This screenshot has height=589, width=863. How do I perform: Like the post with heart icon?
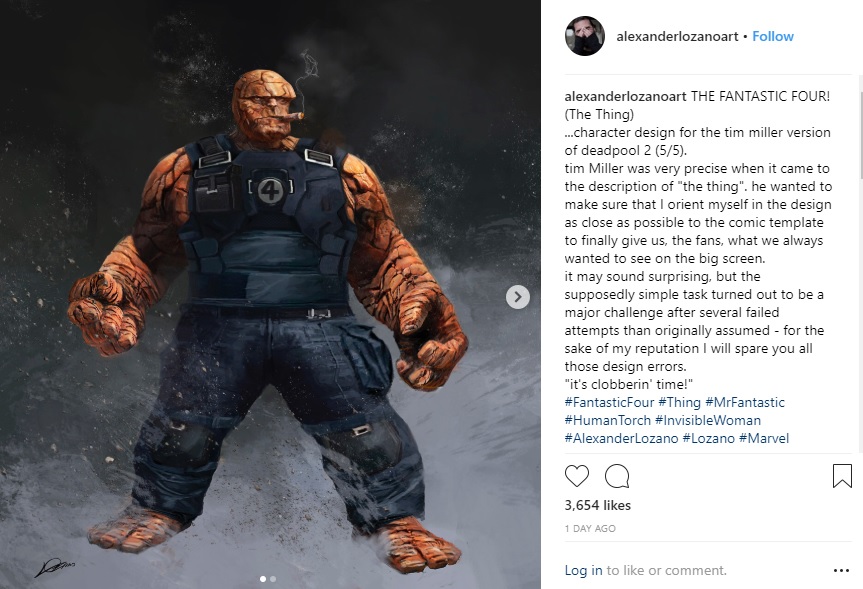pos(577,476)
